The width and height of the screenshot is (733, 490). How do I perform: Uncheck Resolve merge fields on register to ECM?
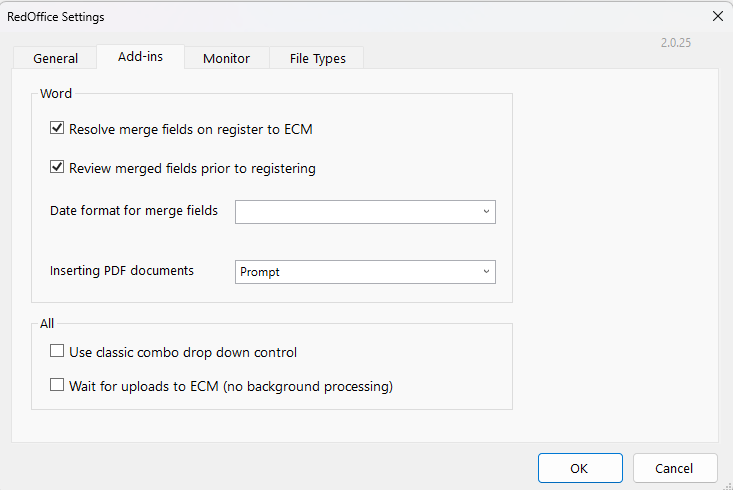point(57,128)
